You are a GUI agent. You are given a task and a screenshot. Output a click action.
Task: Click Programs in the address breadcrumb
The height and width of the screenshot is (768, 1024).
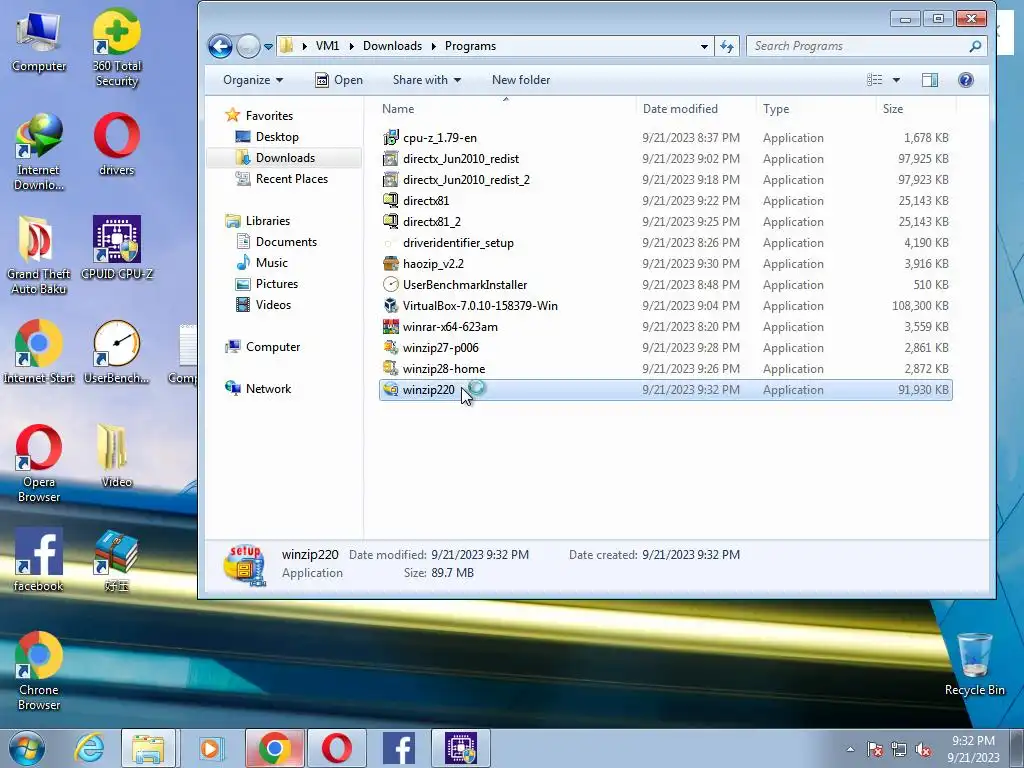pos(470,46)
